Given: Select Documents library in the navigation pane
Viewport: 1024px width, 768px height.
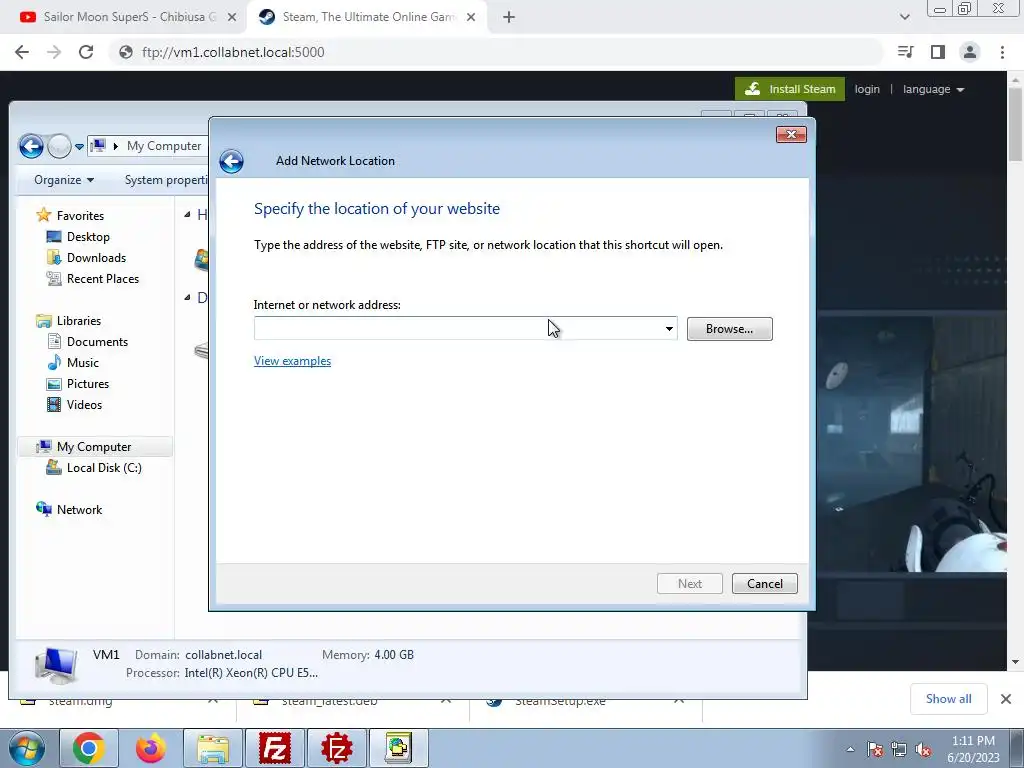Looking at the screenshot, I should [97, 342].
